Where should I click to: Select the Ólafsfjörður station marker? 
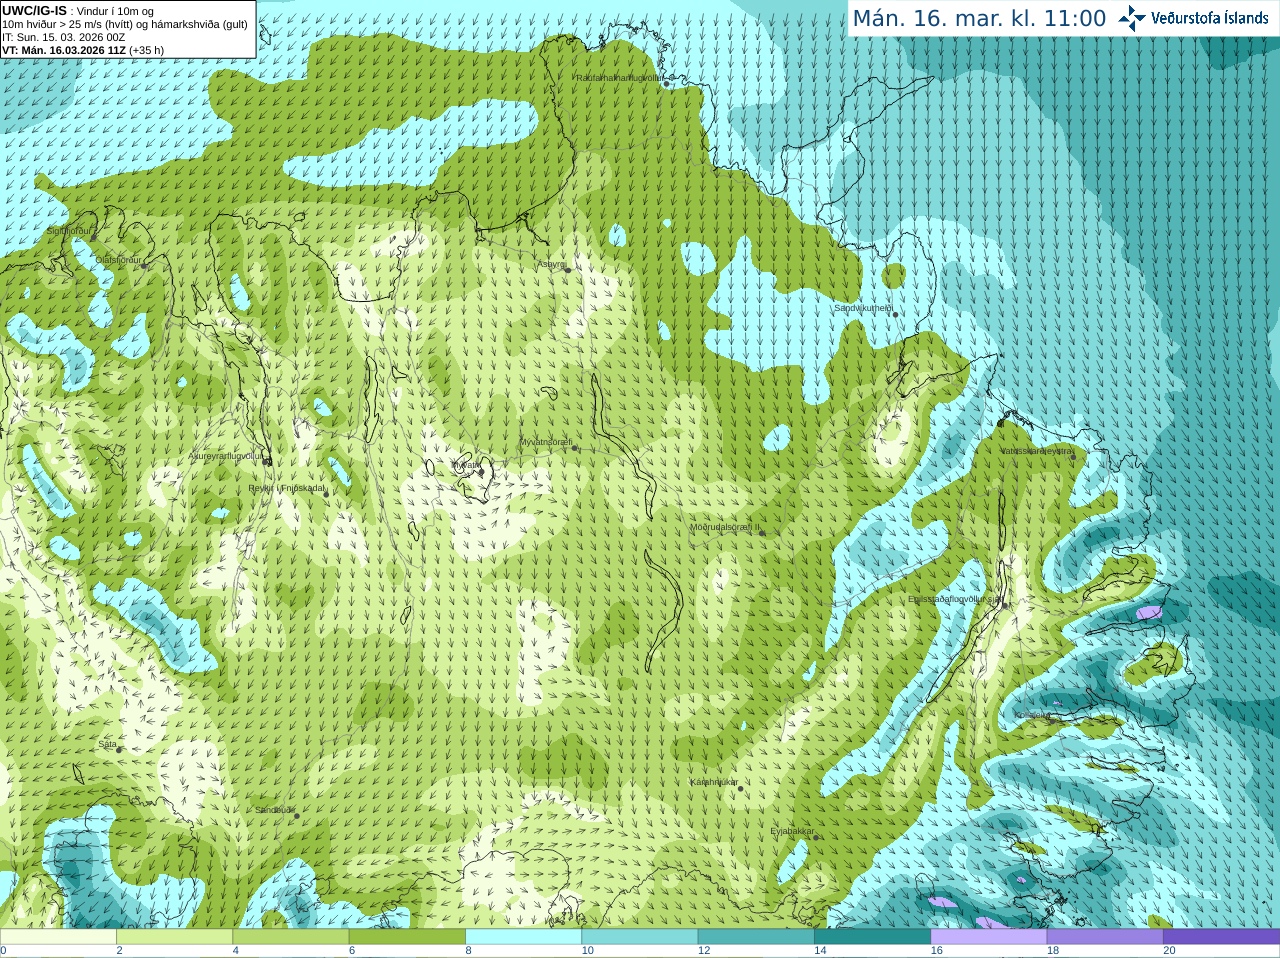pyautogui.click(x=144, y=266)
